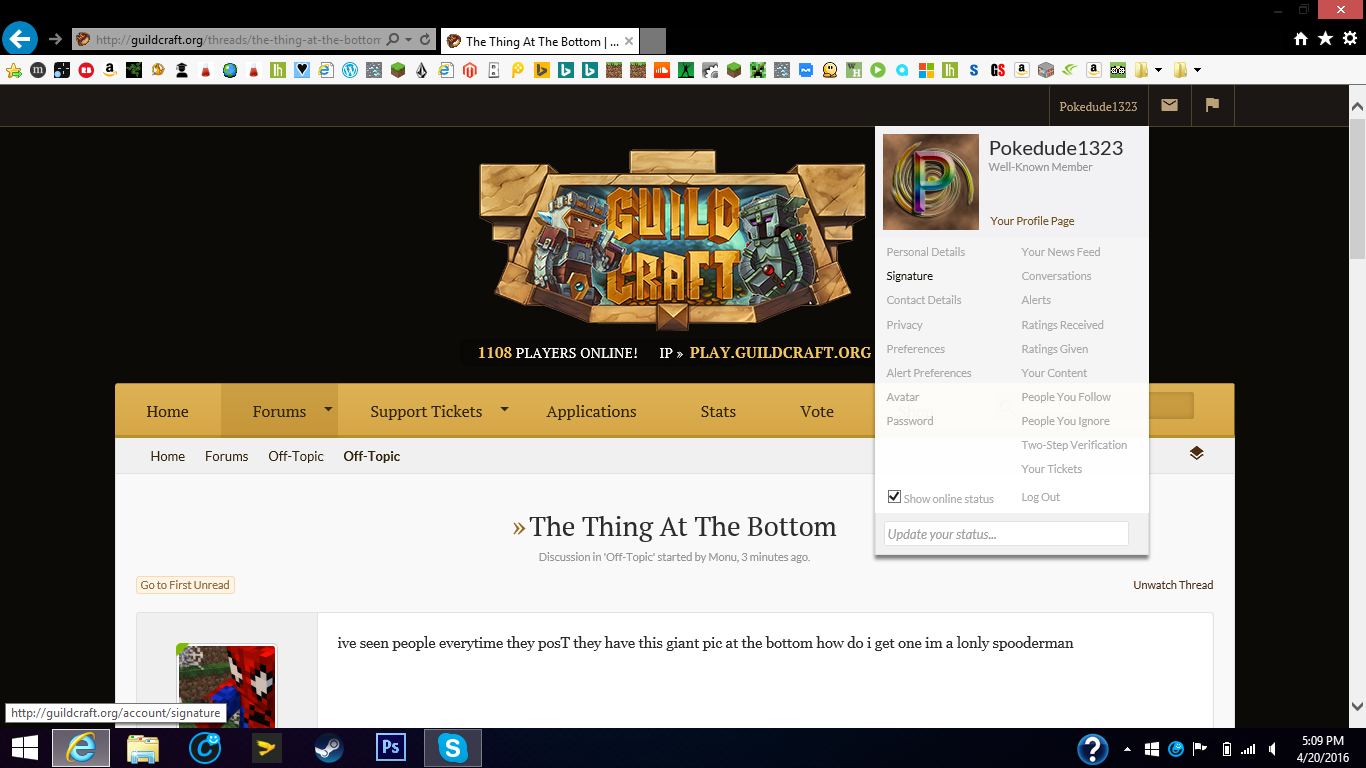Image resolution: width=1366 pixels, height=768 pixels.
Task: Open Alert Preferences menu entry
Action: tap(929, 373)
